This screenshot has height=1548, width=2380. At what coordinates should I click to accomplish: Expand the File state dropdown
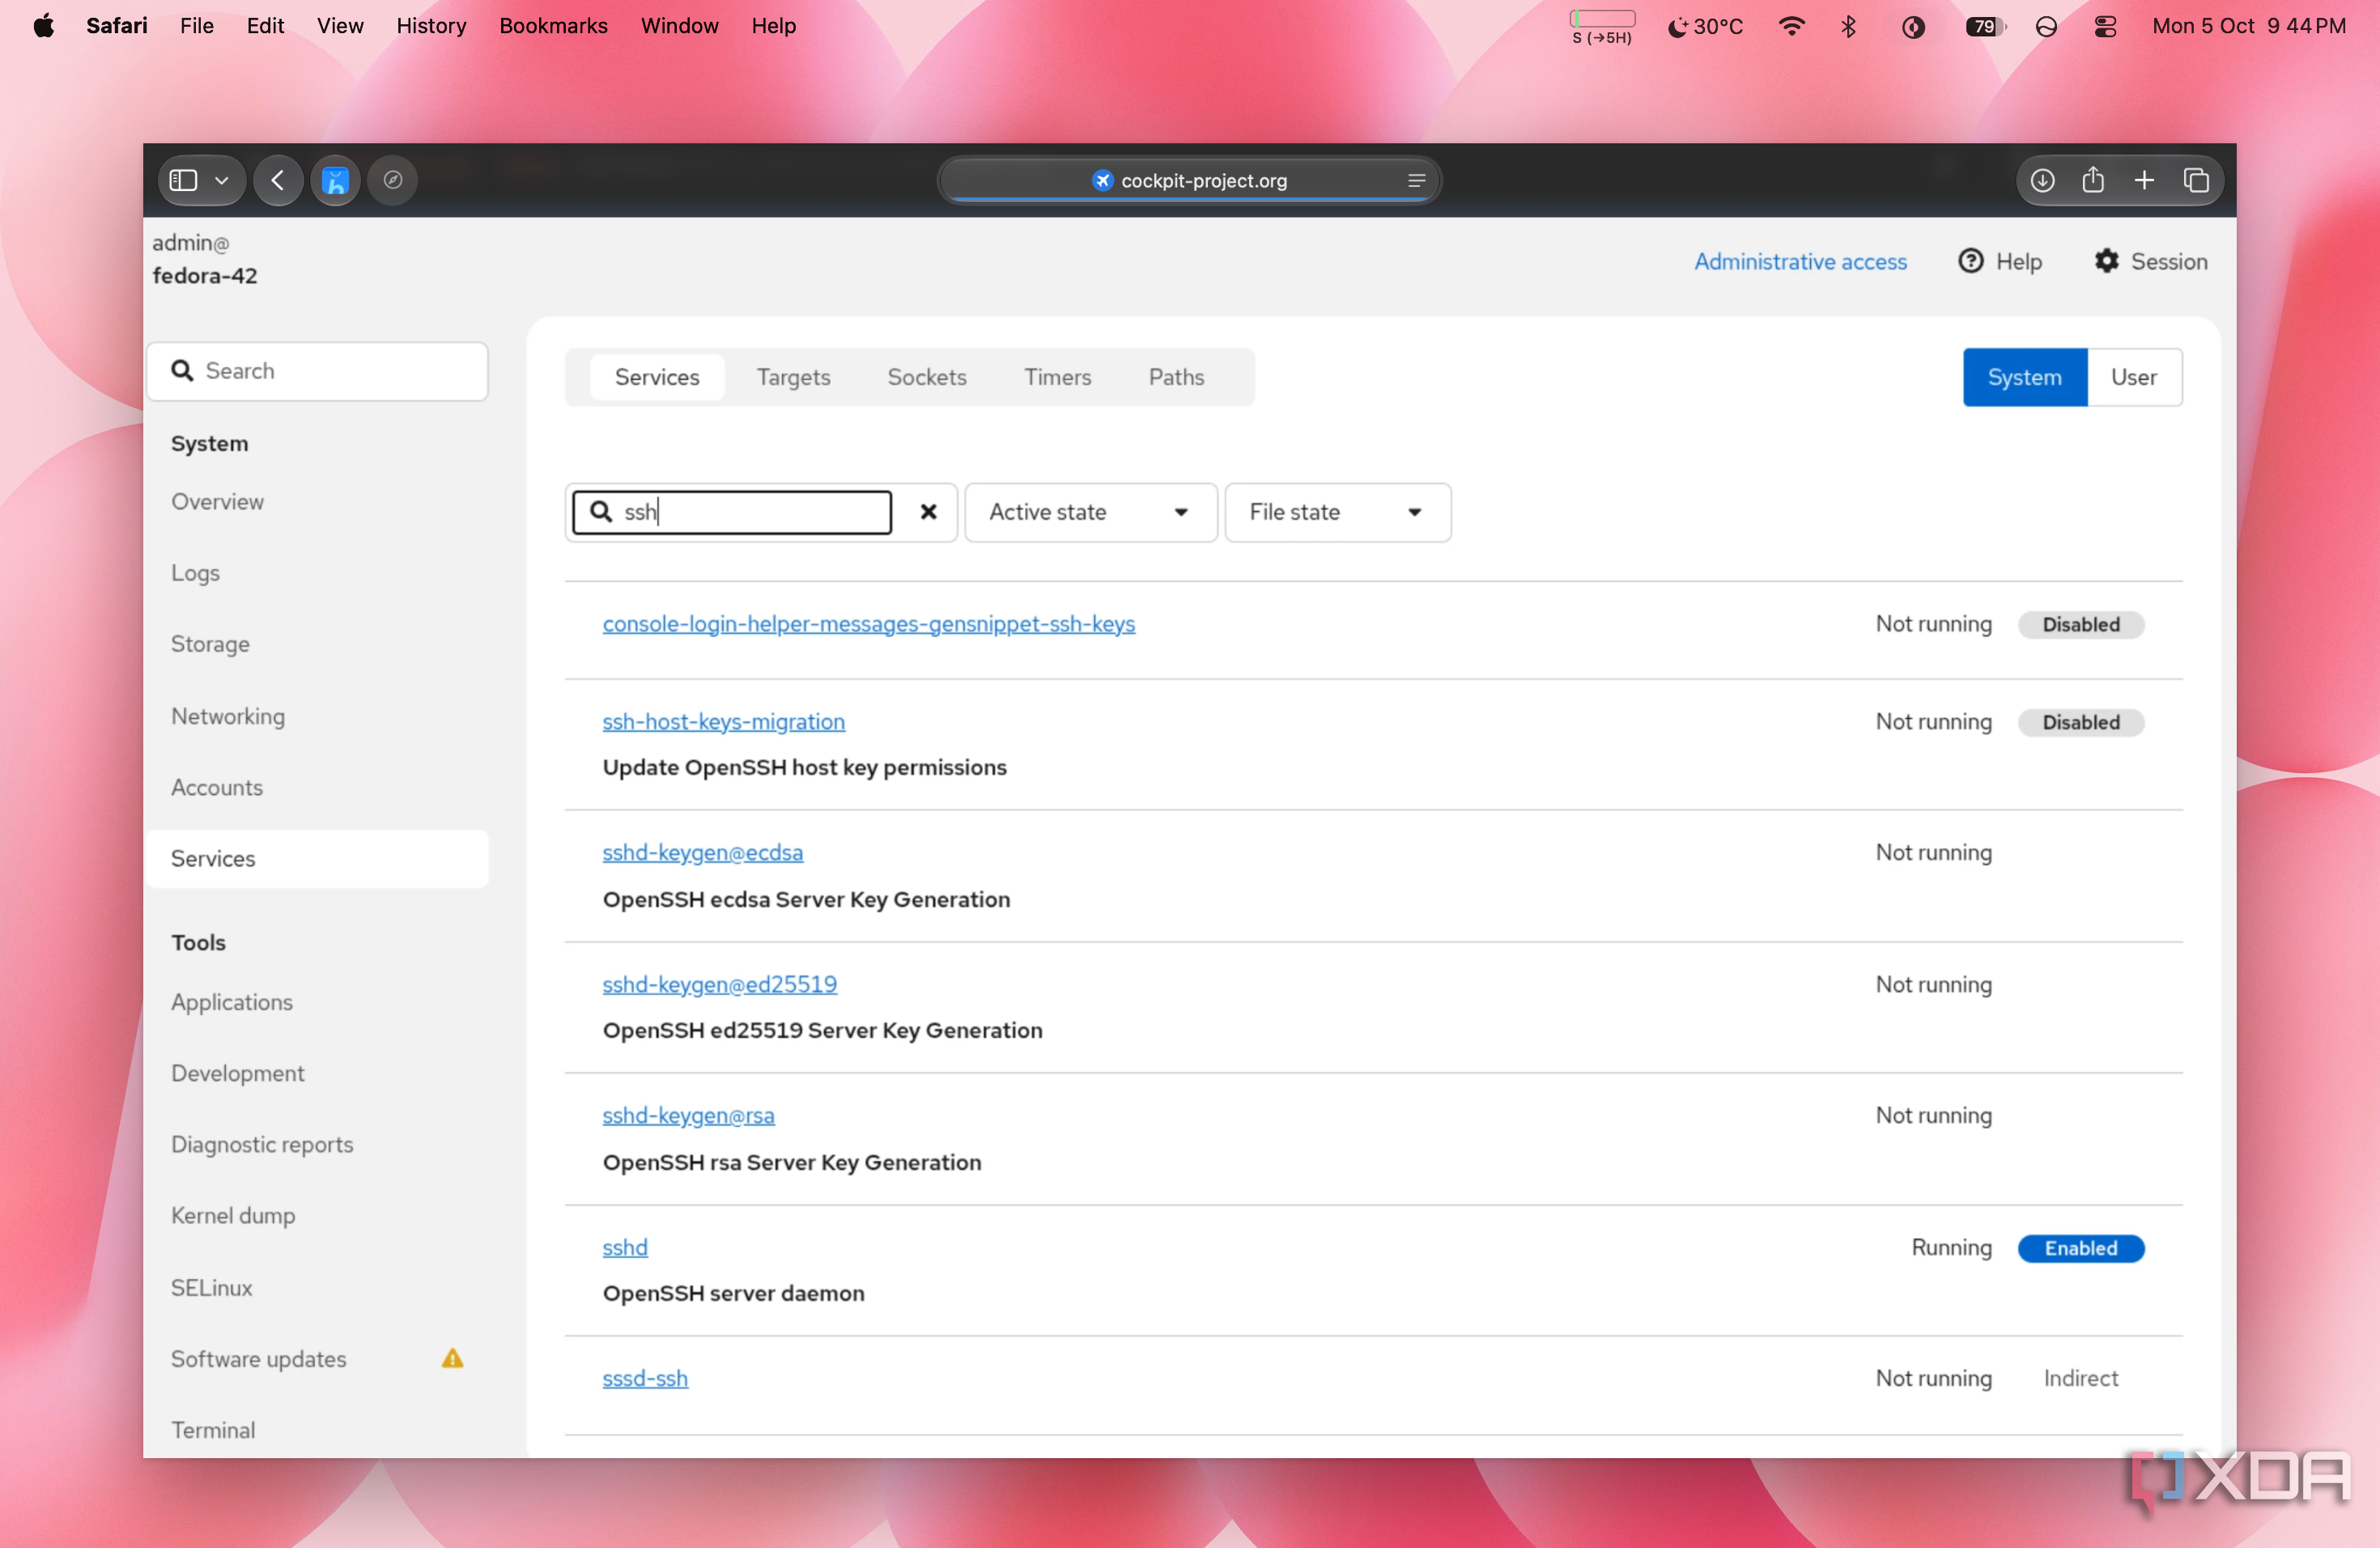1337,512
